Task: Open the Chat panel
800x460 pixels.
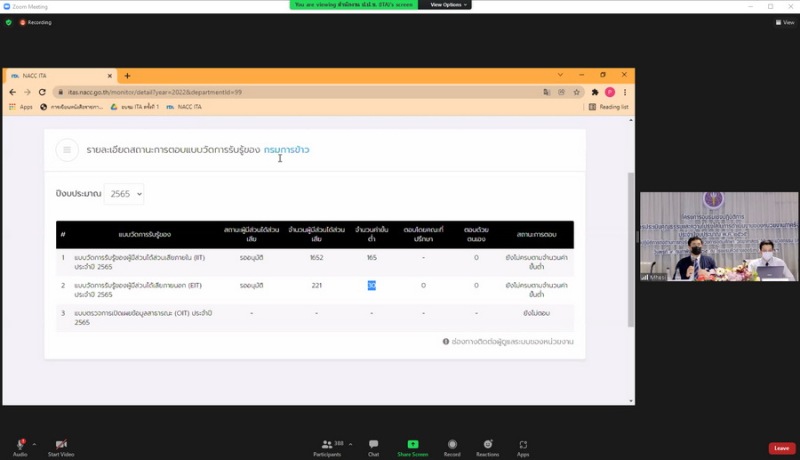Action: 373,444
